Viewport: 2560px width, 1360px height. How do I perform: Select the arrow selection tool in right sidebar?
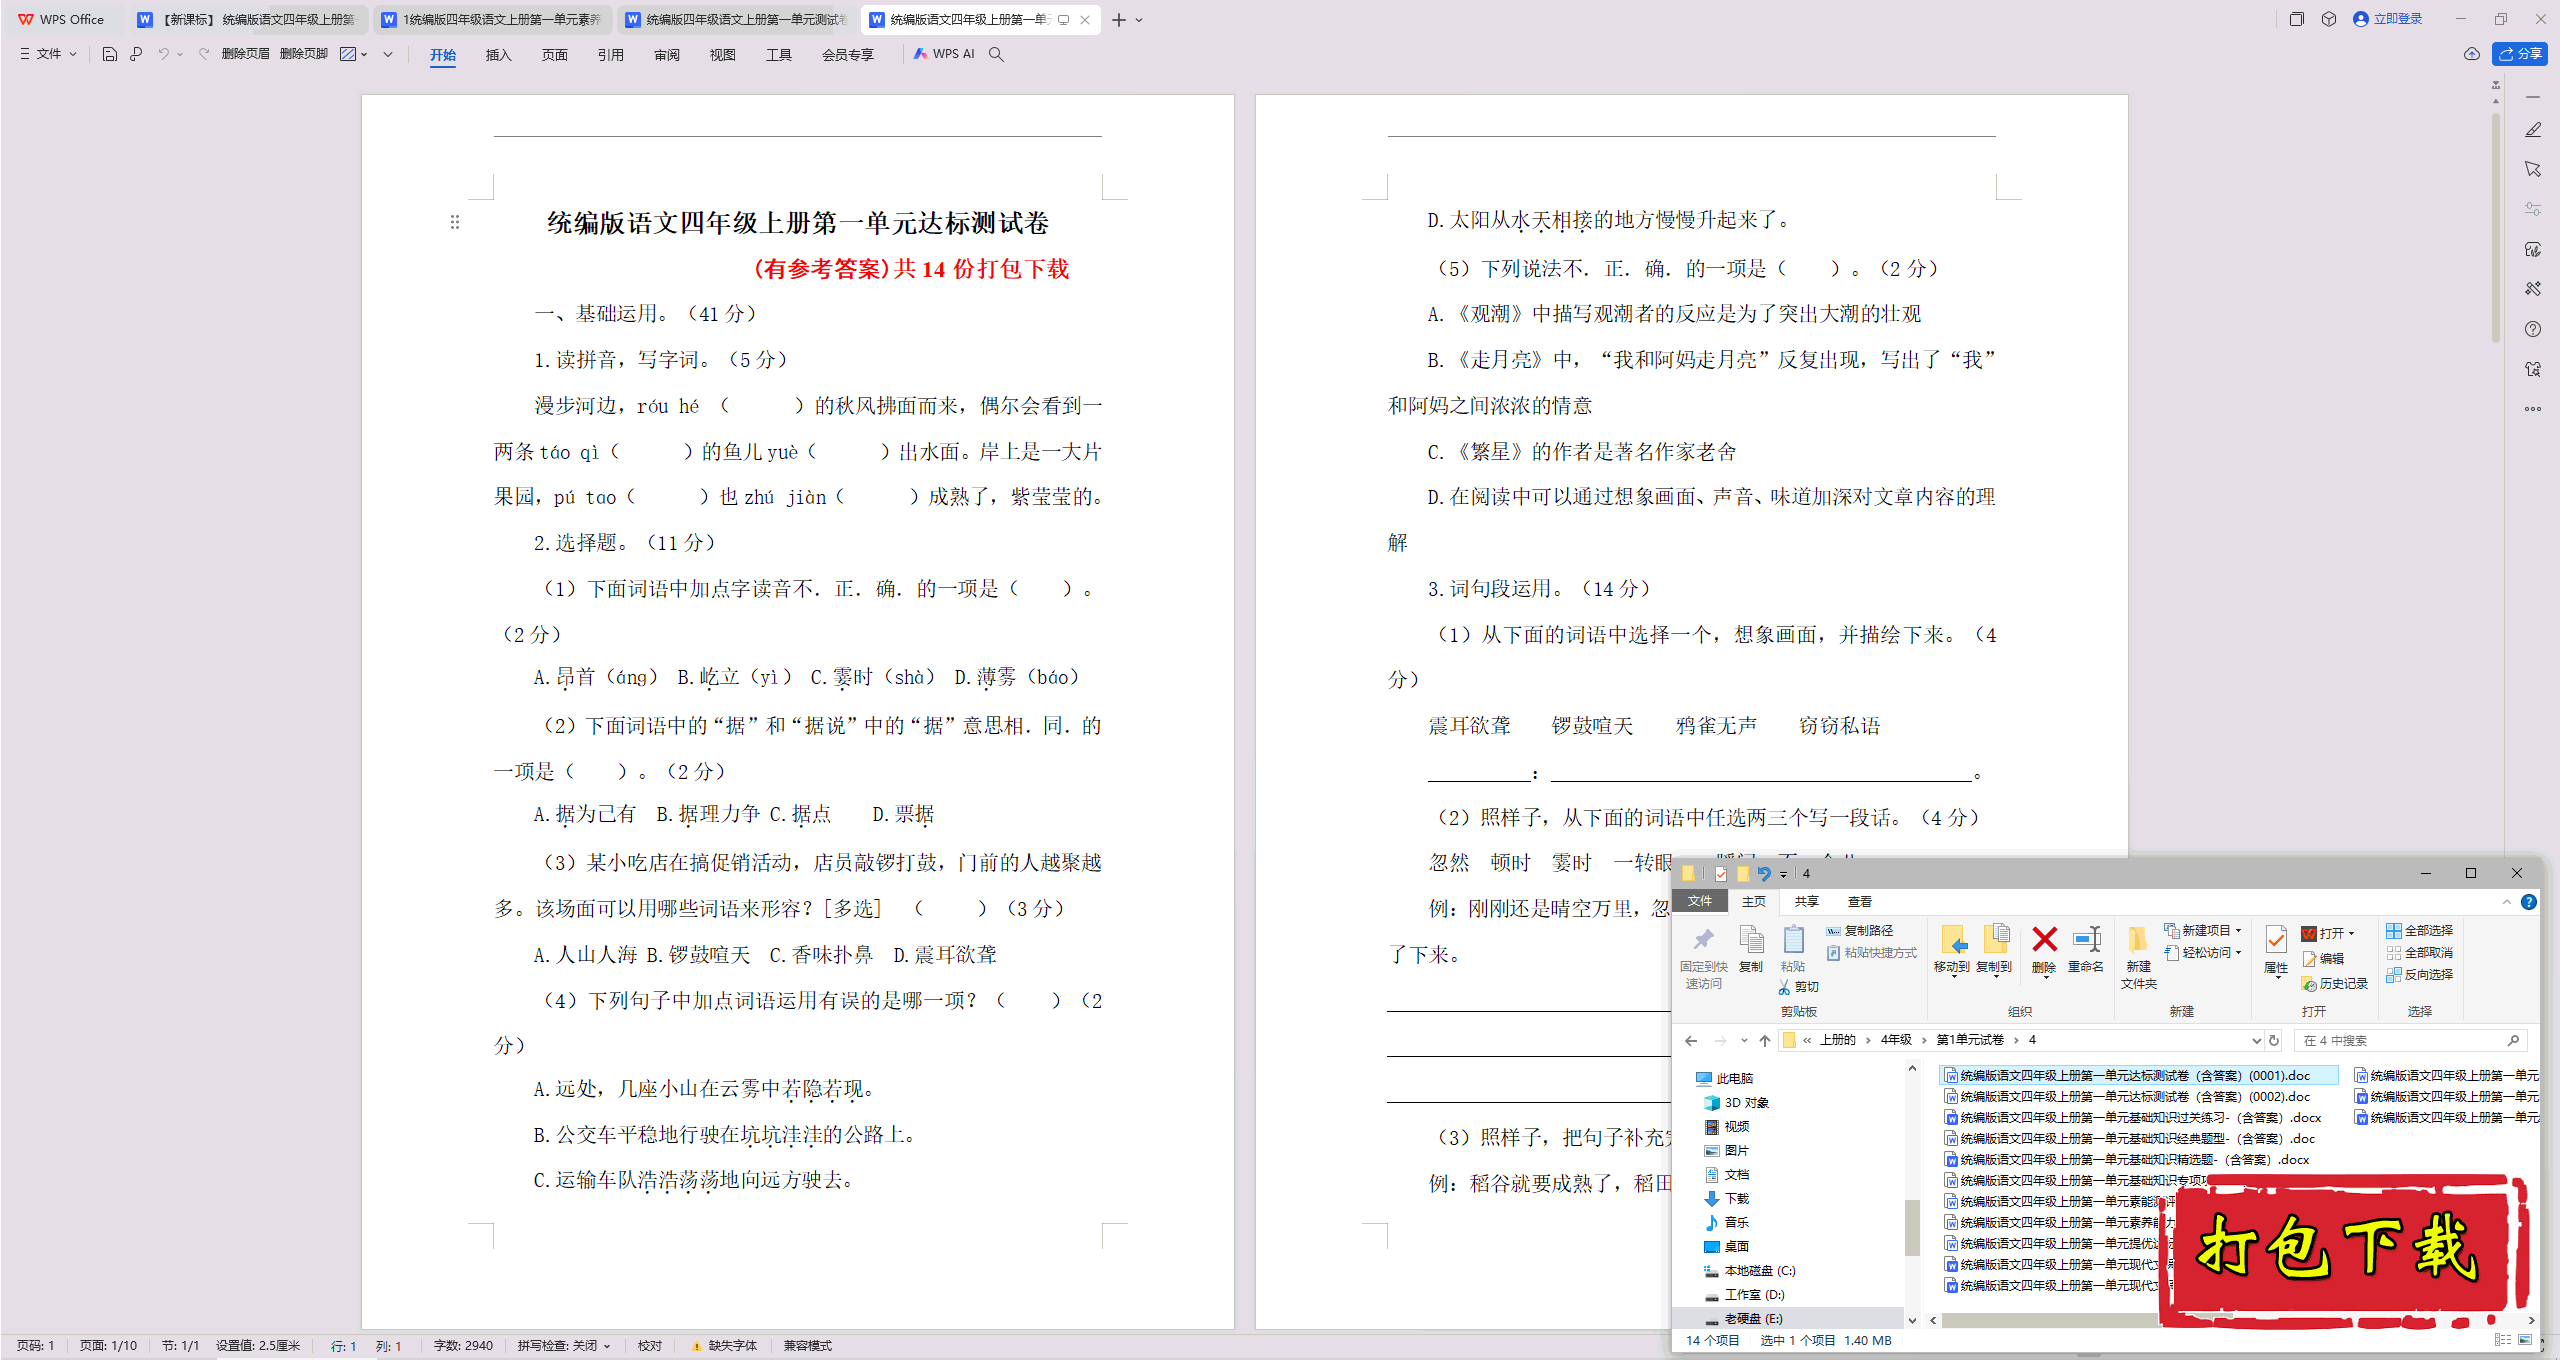tap(2533, 169)
